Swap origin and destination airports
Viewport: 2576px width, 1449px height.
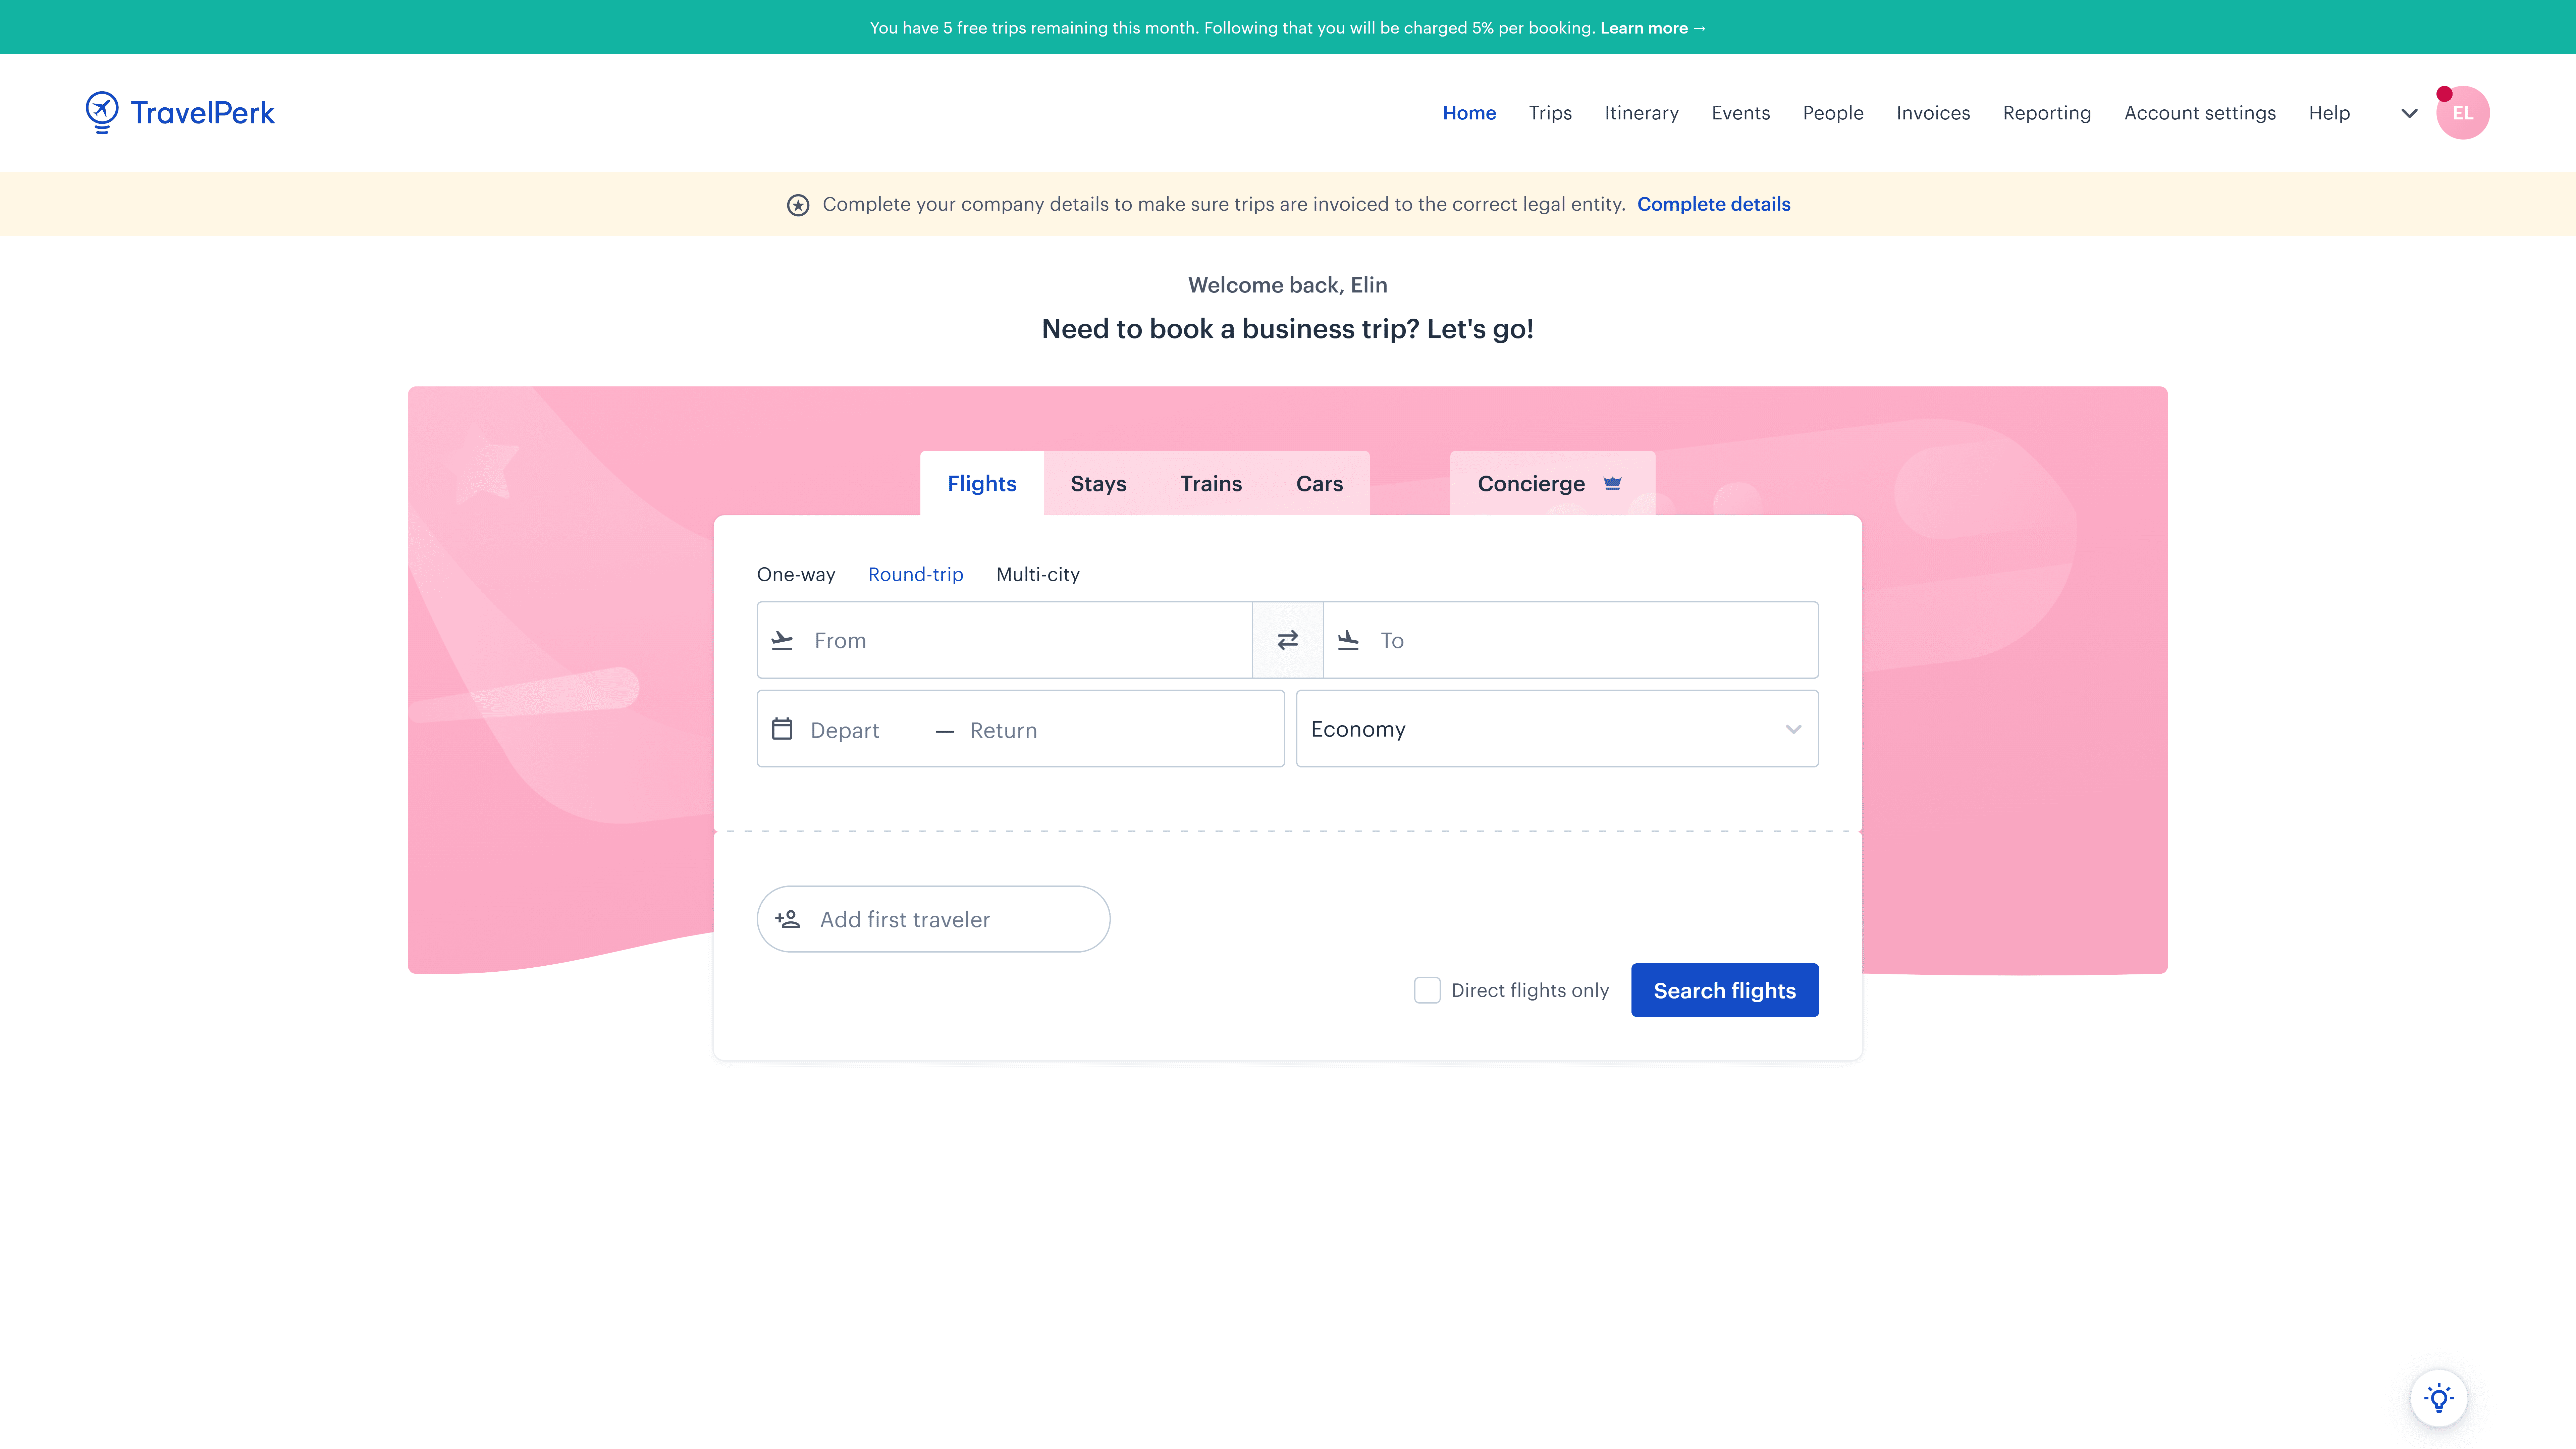1288,640
